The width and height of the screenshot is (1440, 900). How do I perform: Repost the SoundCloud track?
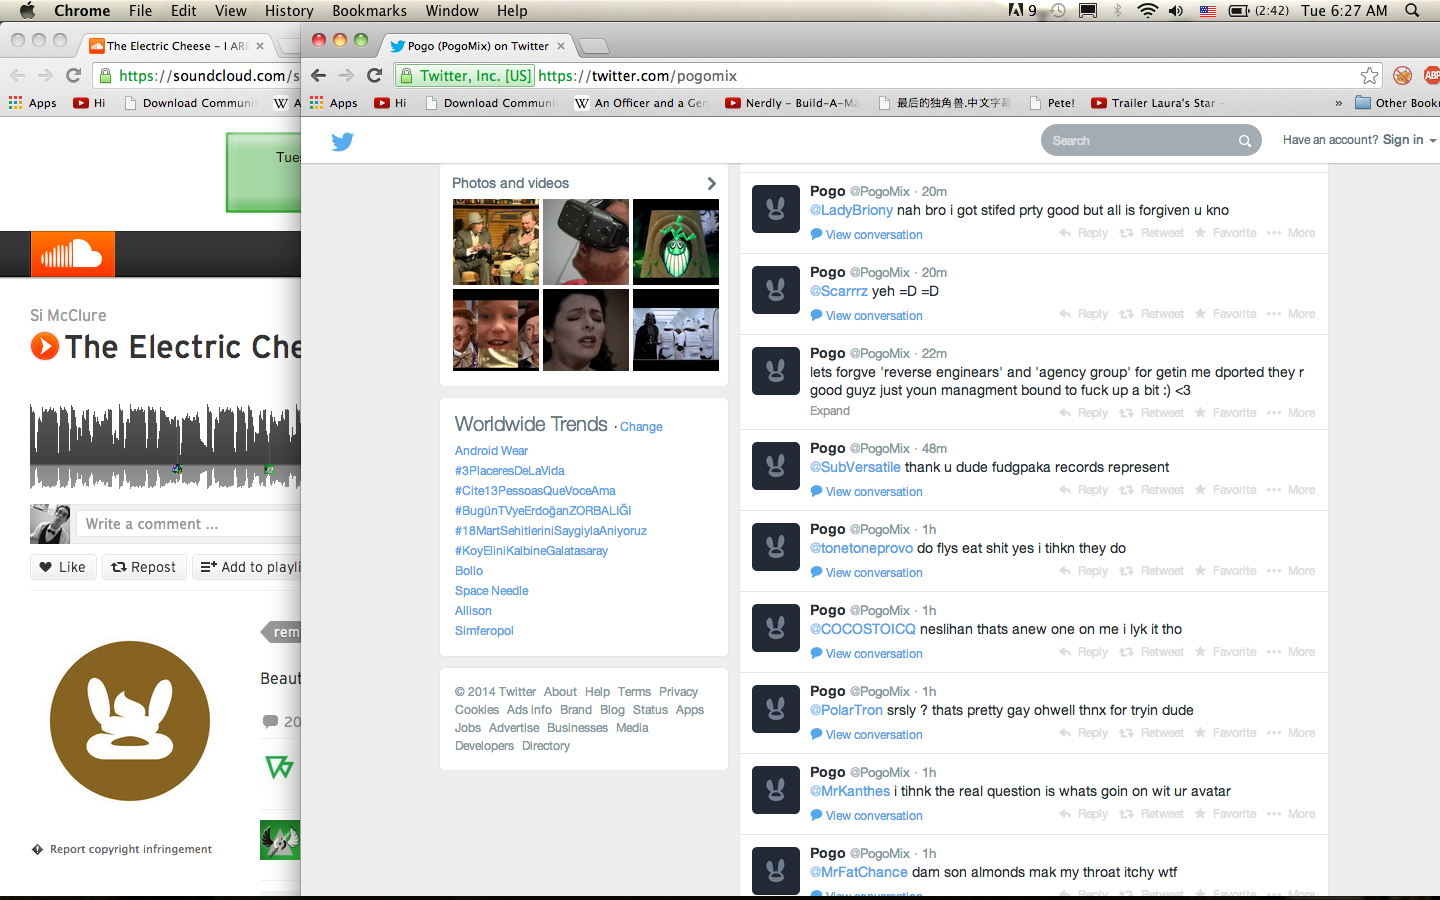[x=144, y=567]
